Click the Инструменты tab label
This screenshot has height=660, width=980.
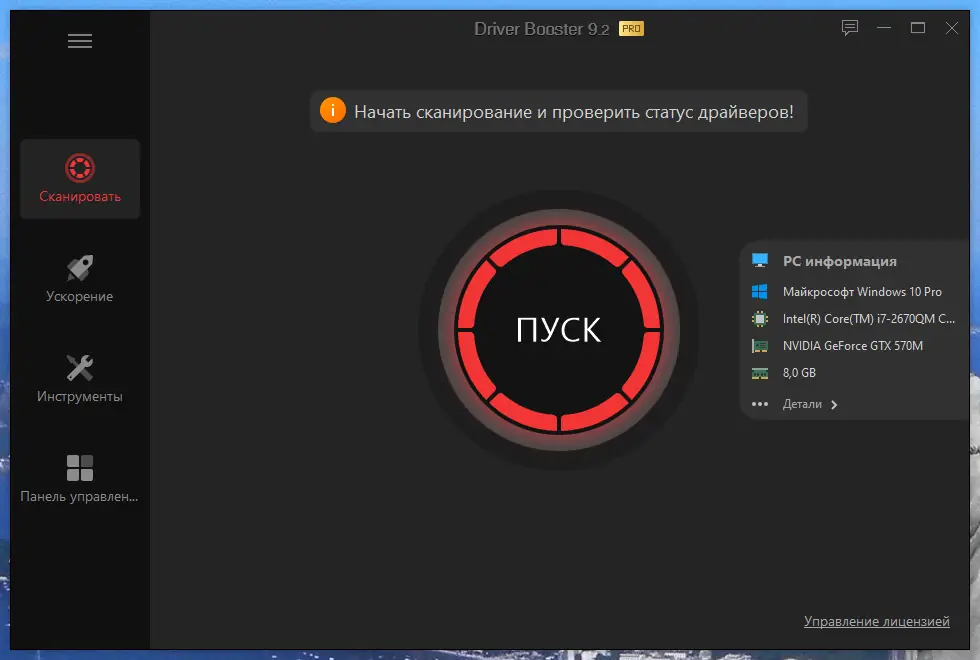79,396
